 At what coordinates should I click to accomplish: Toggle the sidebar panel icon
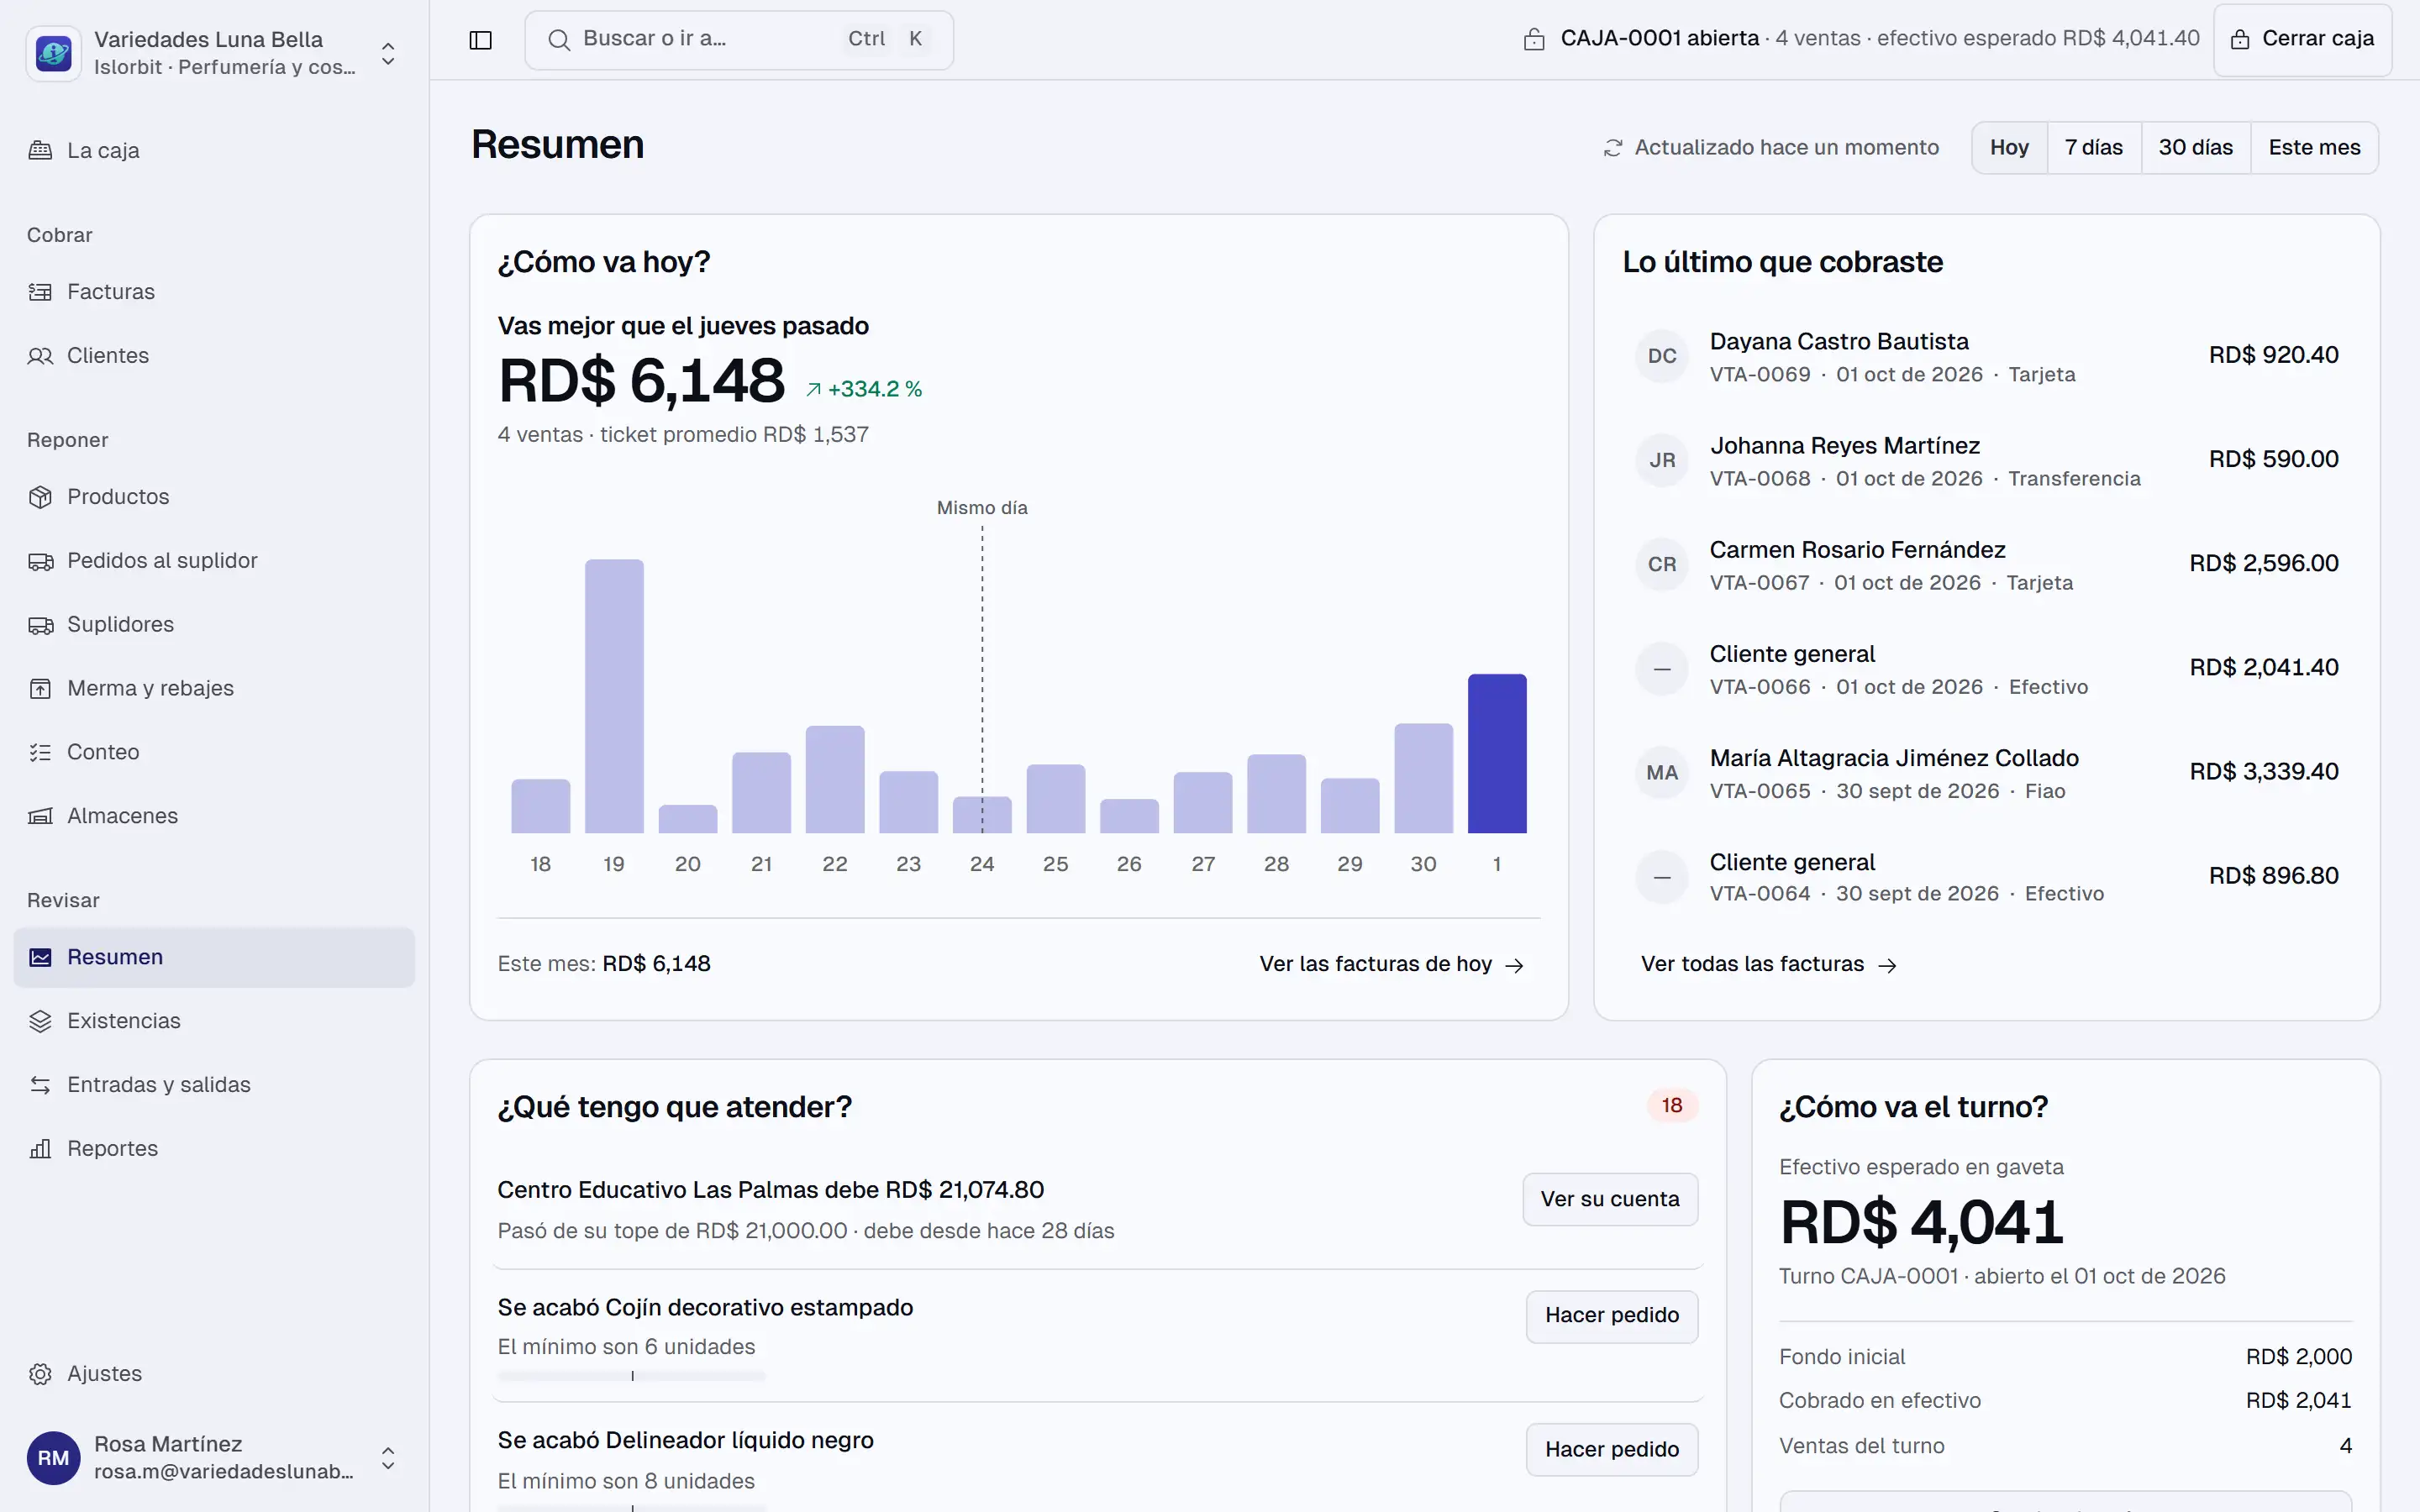click(480, 40)
